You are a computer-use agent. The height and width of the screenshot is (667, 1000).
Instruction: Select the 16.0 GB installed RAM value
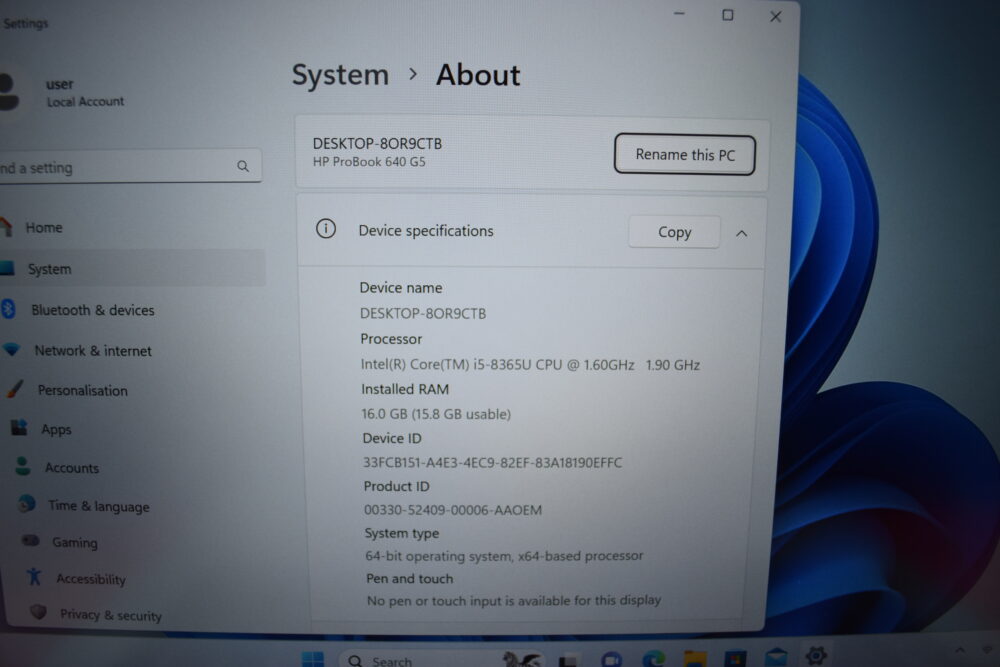click(x=436, y=414)
